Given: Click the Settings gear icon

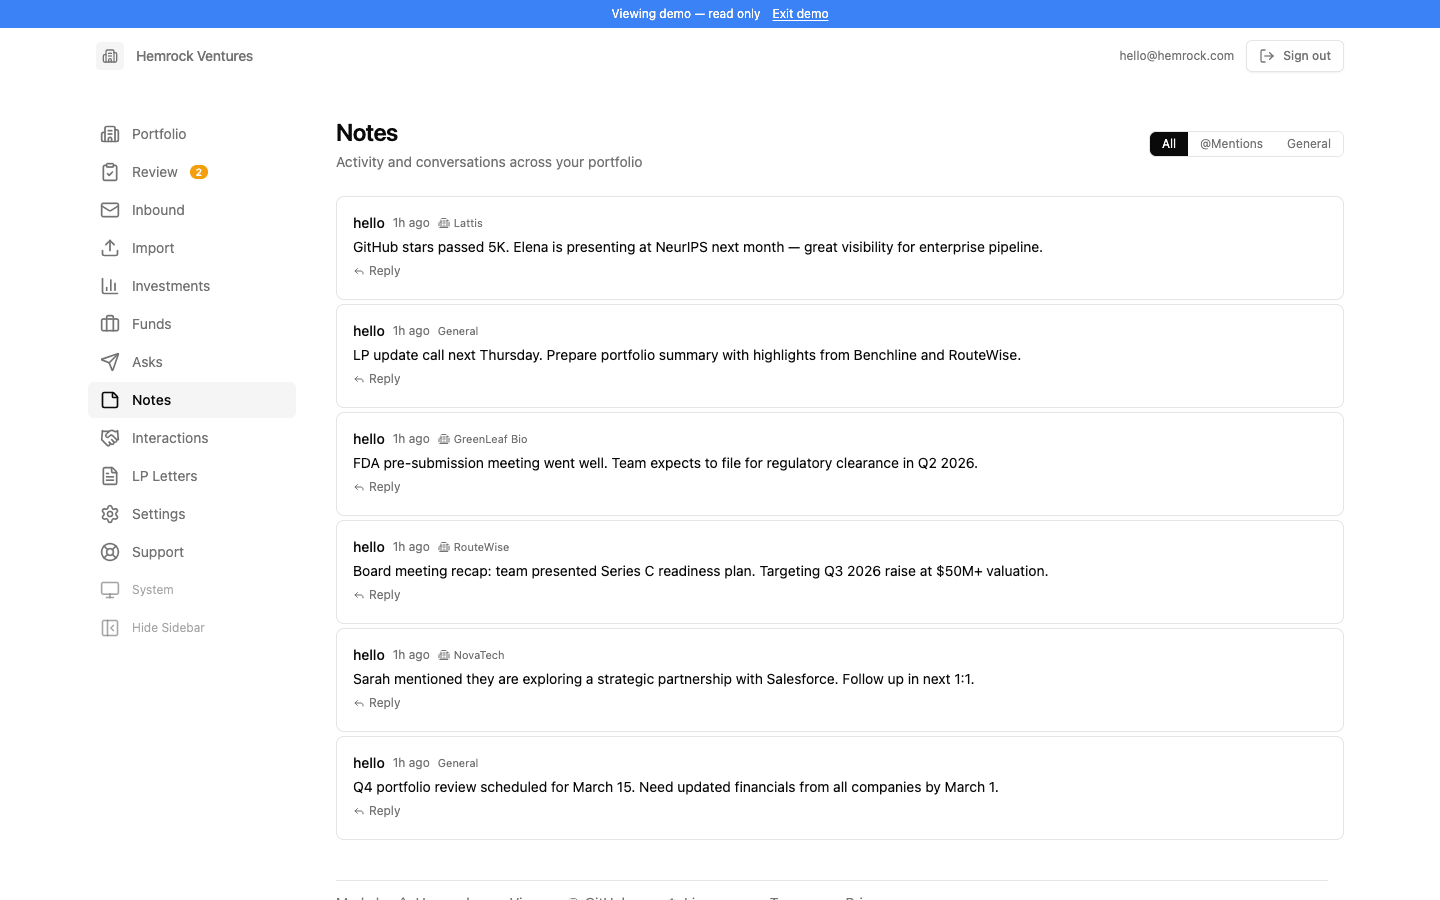Looking at the screenshot, I should point(110,514).
